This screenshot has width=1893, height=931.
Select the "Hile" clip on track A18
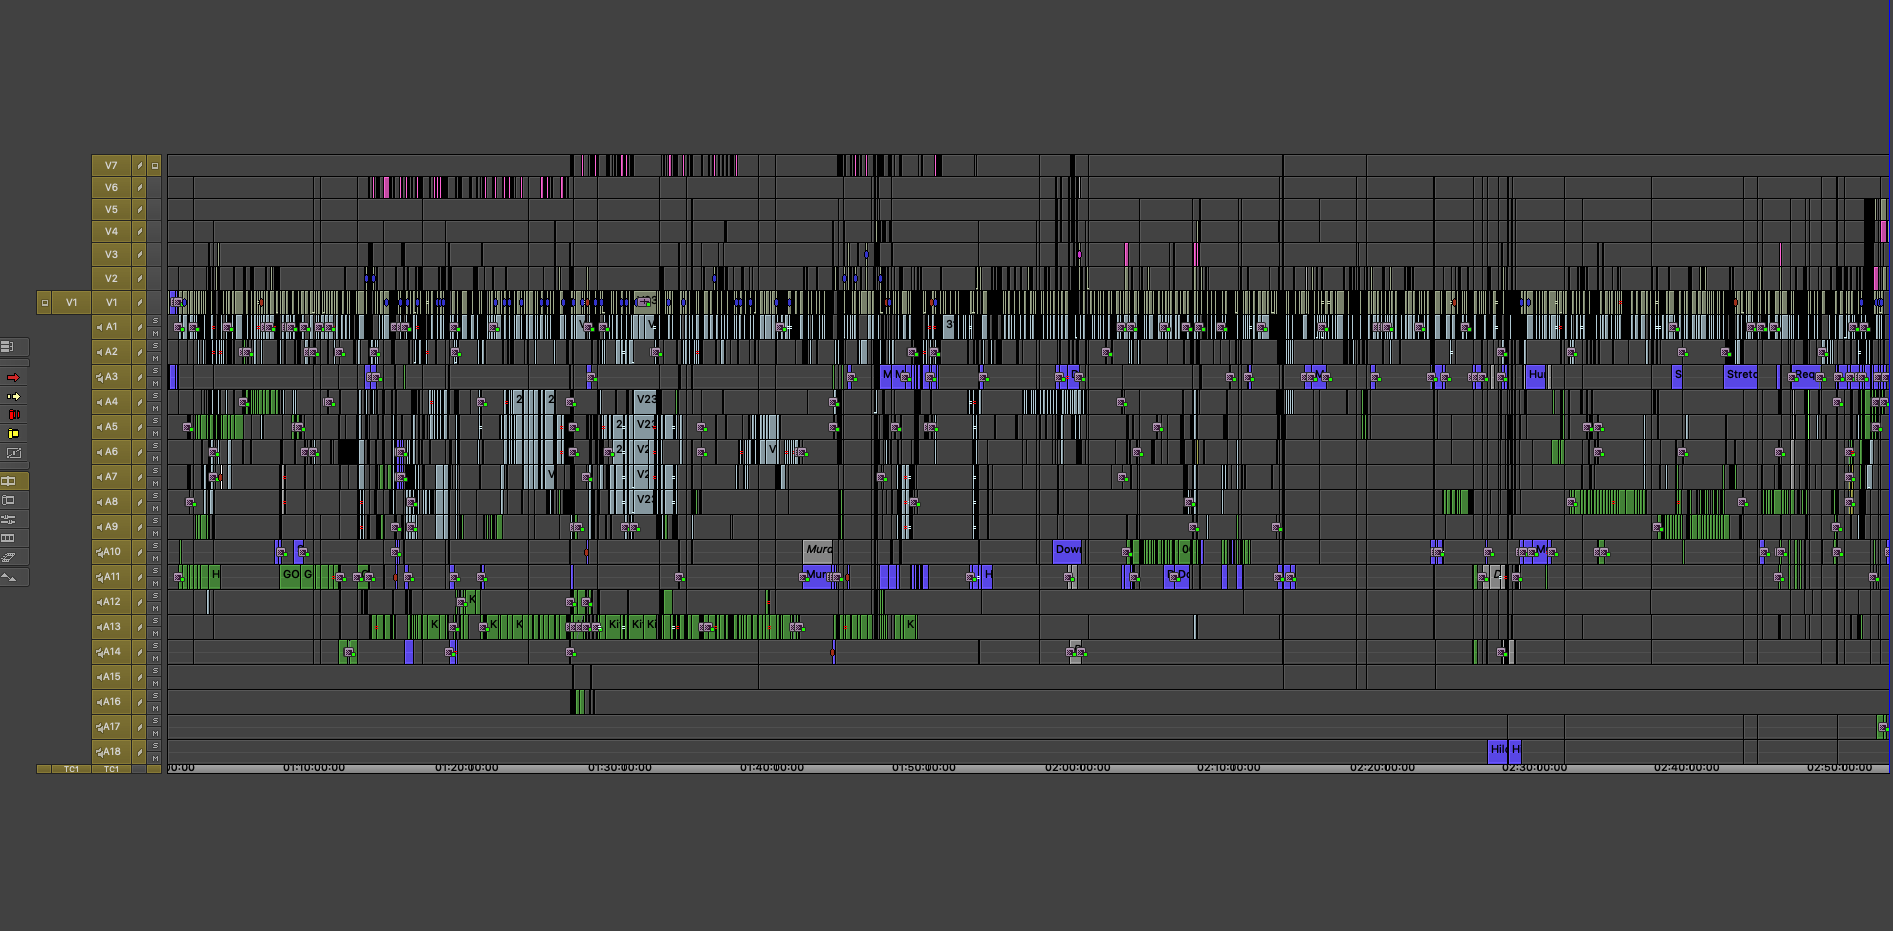point(1498,752)
